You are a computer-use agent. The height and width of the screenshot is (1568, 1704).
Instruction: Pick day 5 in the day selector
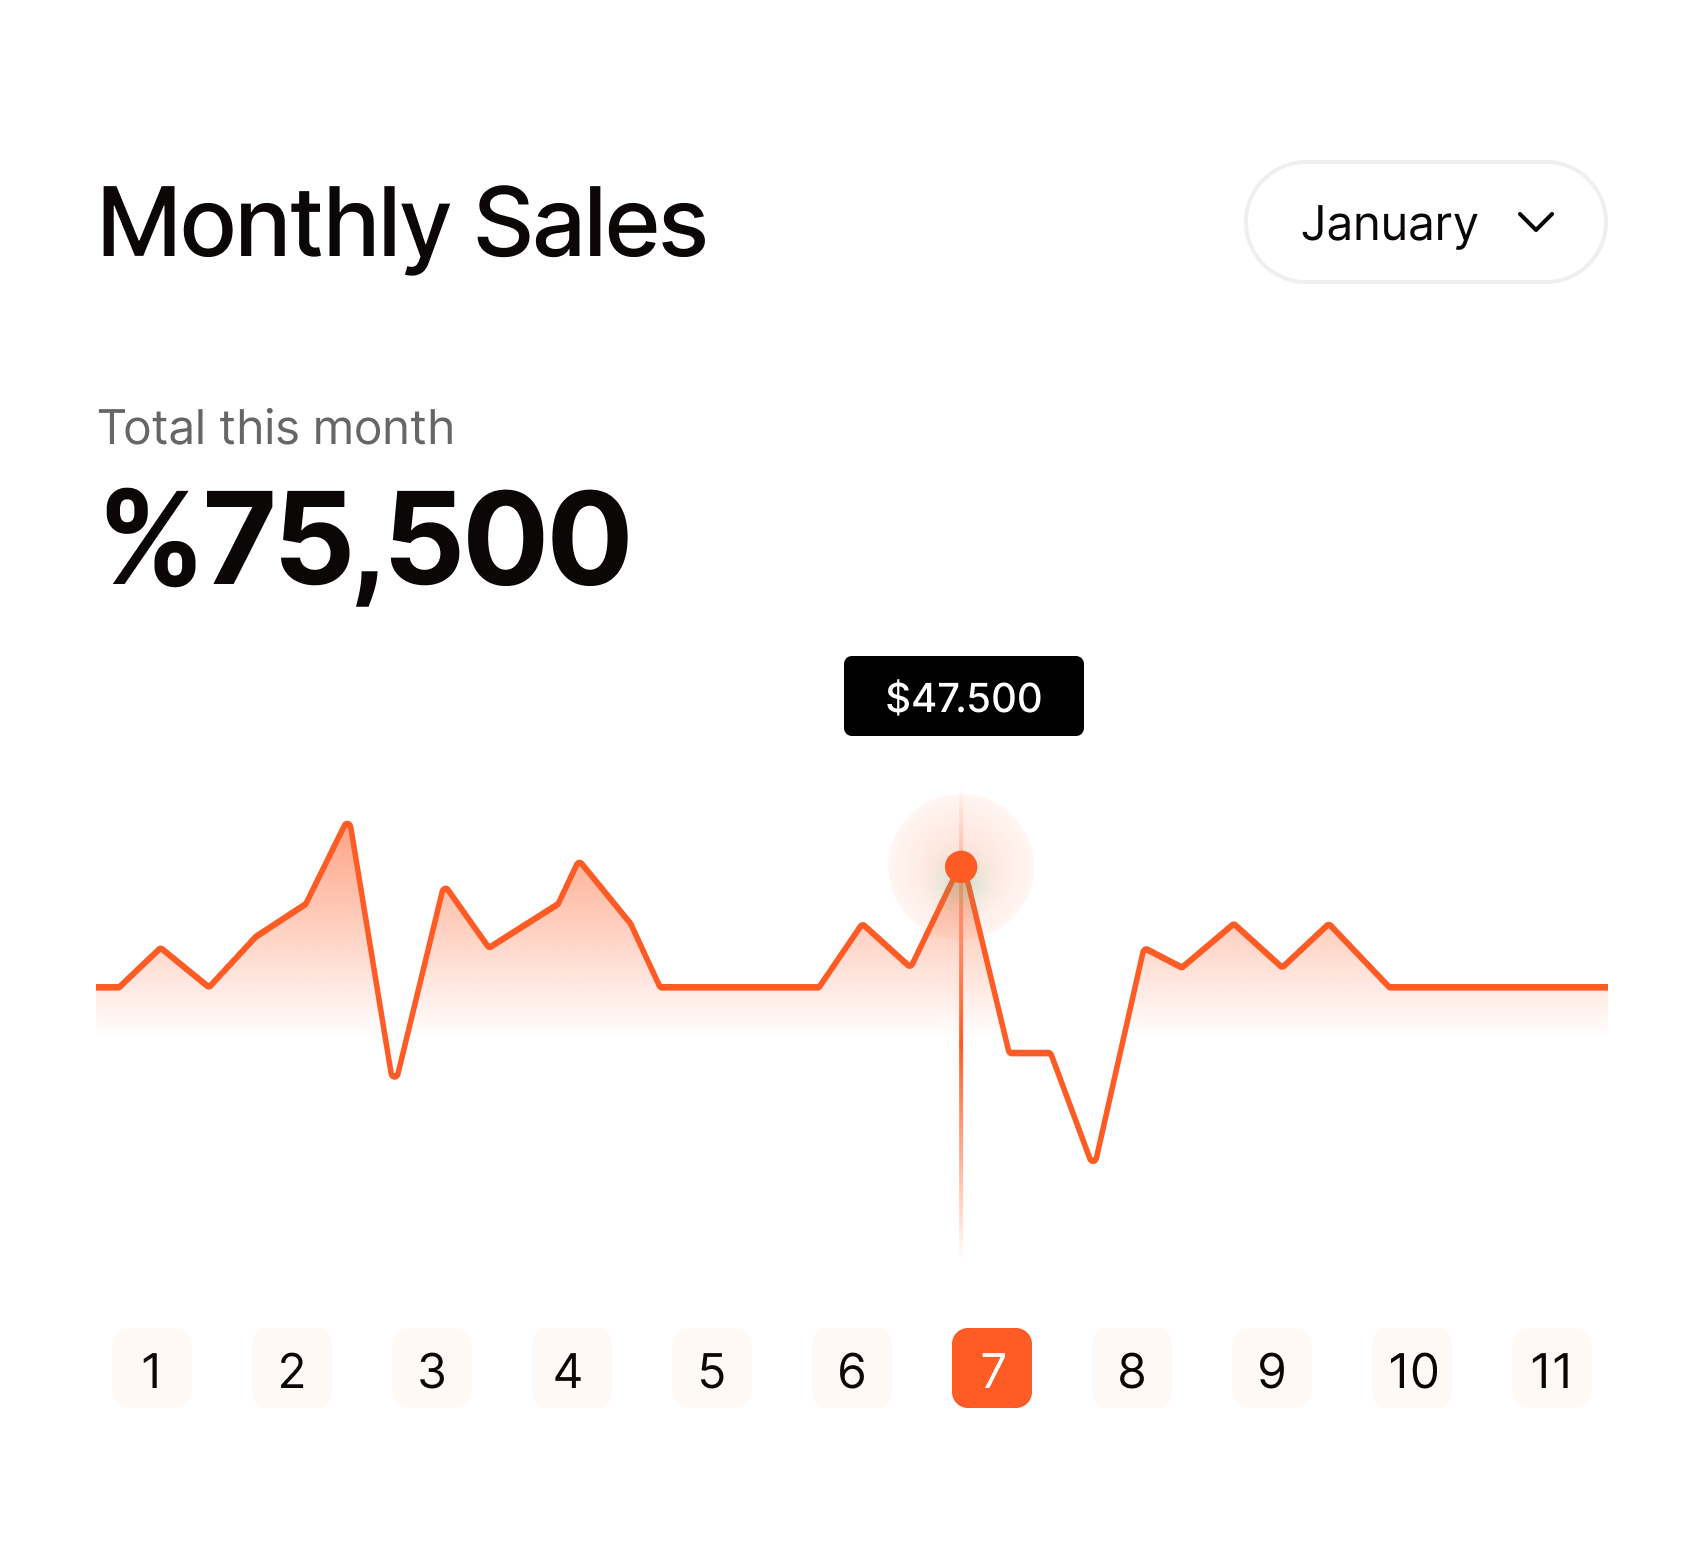click(712, 1368)
